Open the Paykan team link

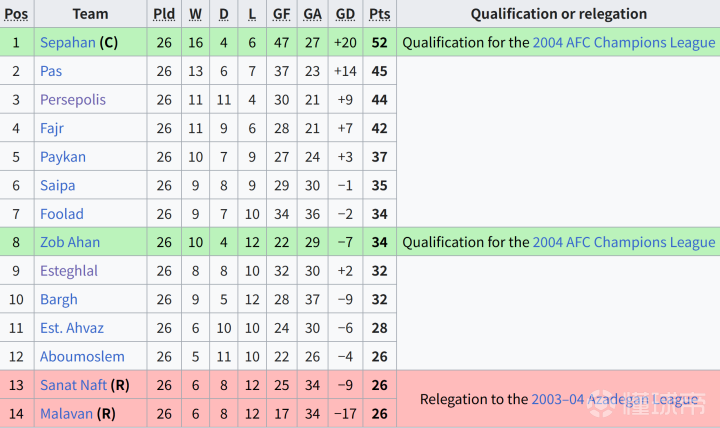click(63, 157)
